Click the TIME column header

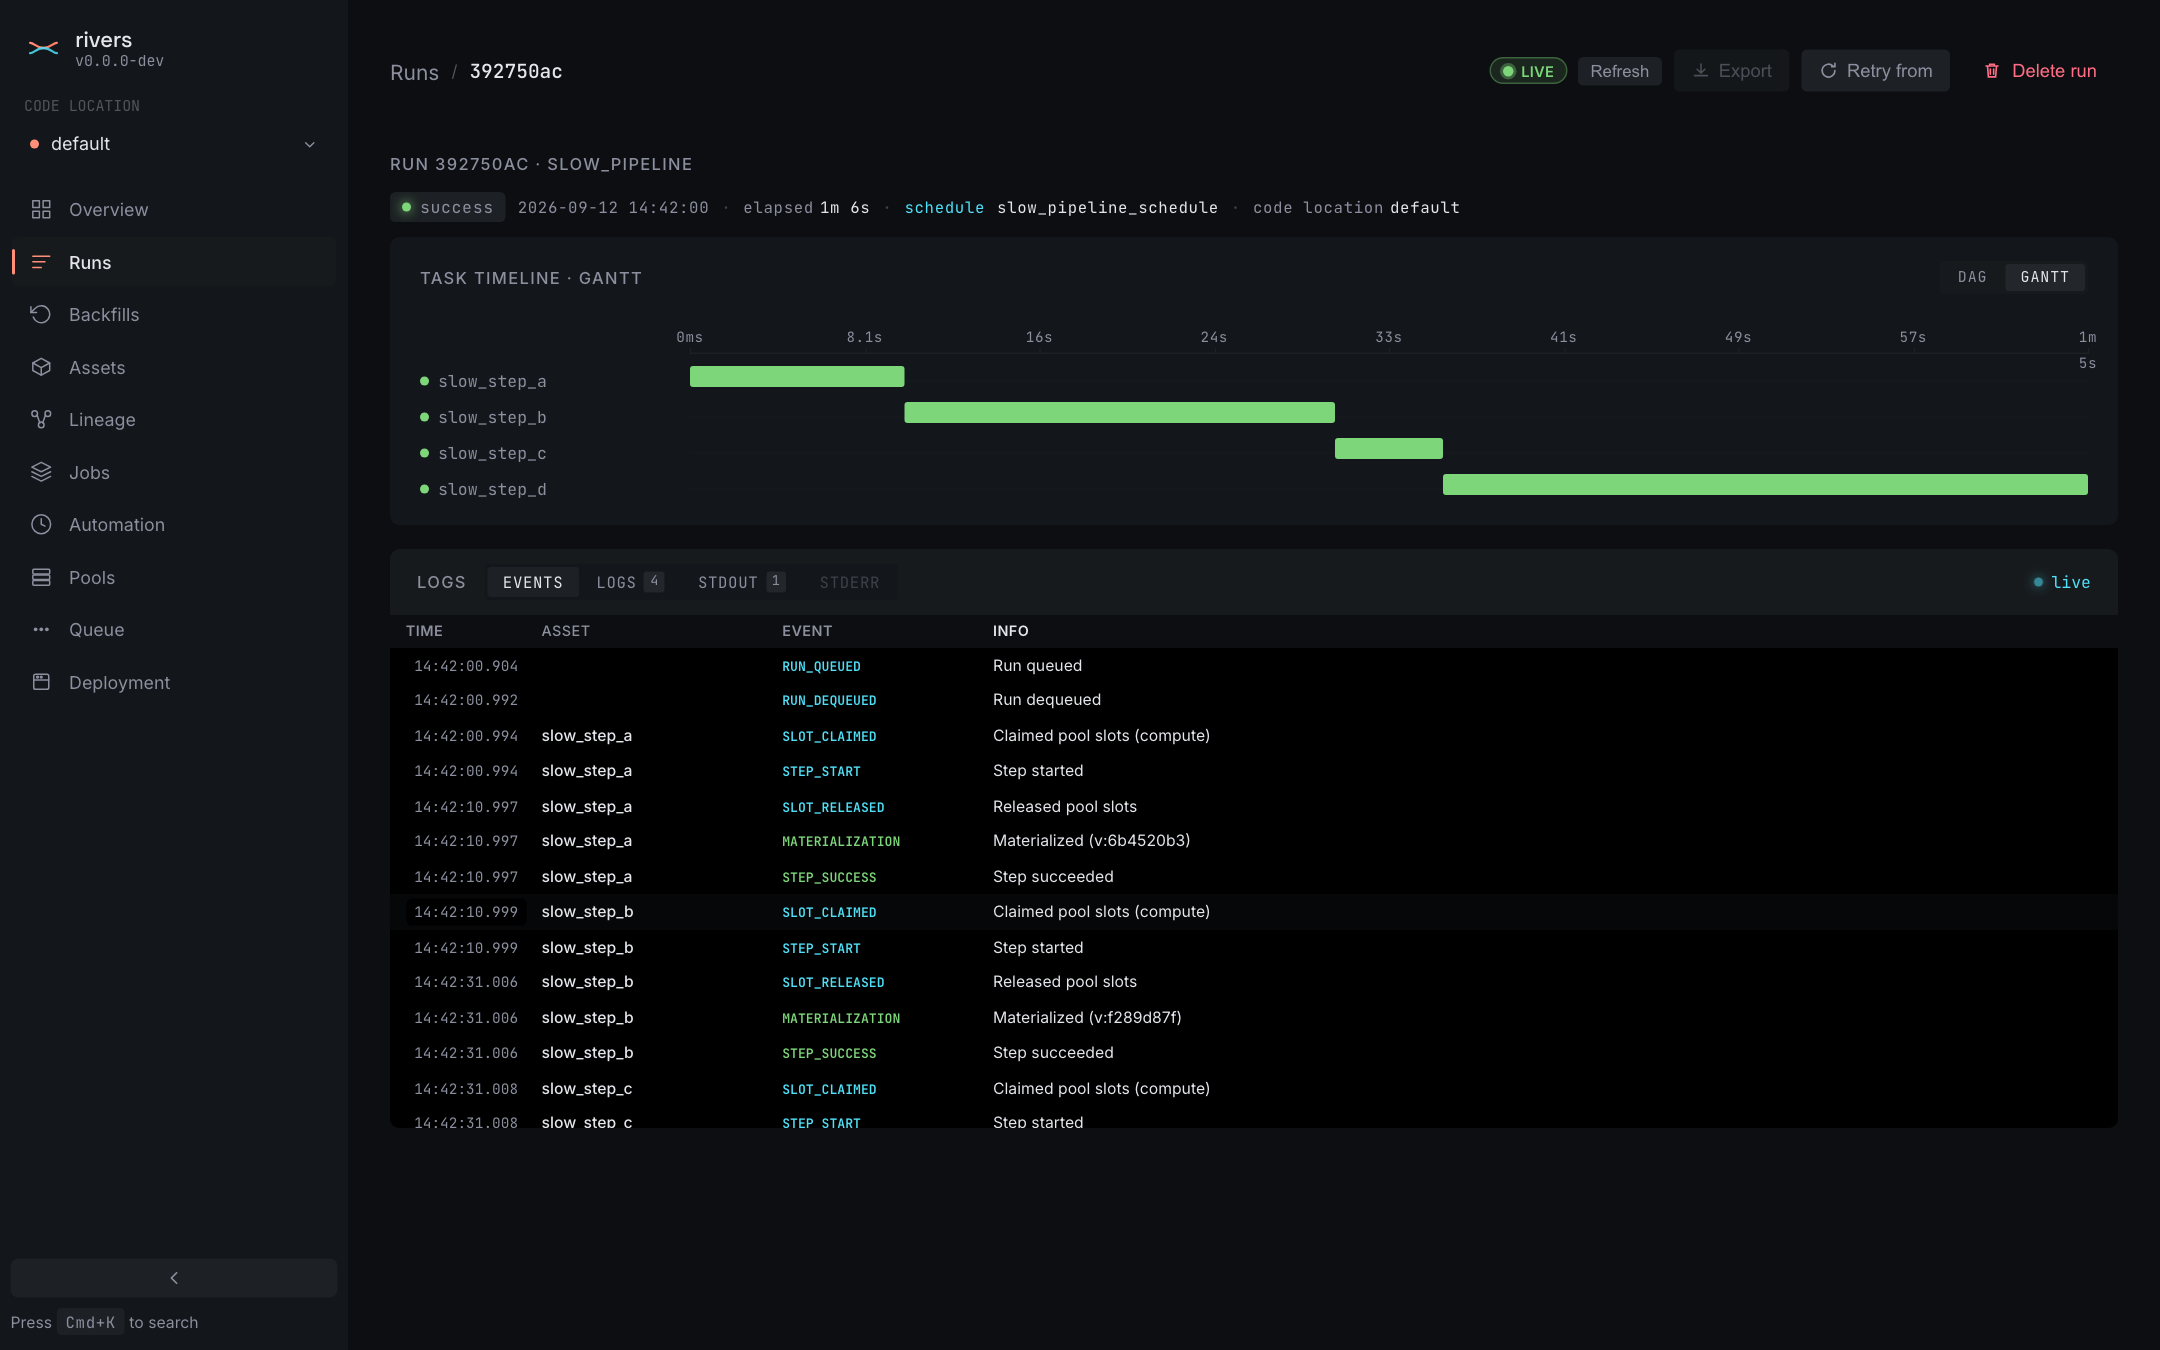point(424,631)
